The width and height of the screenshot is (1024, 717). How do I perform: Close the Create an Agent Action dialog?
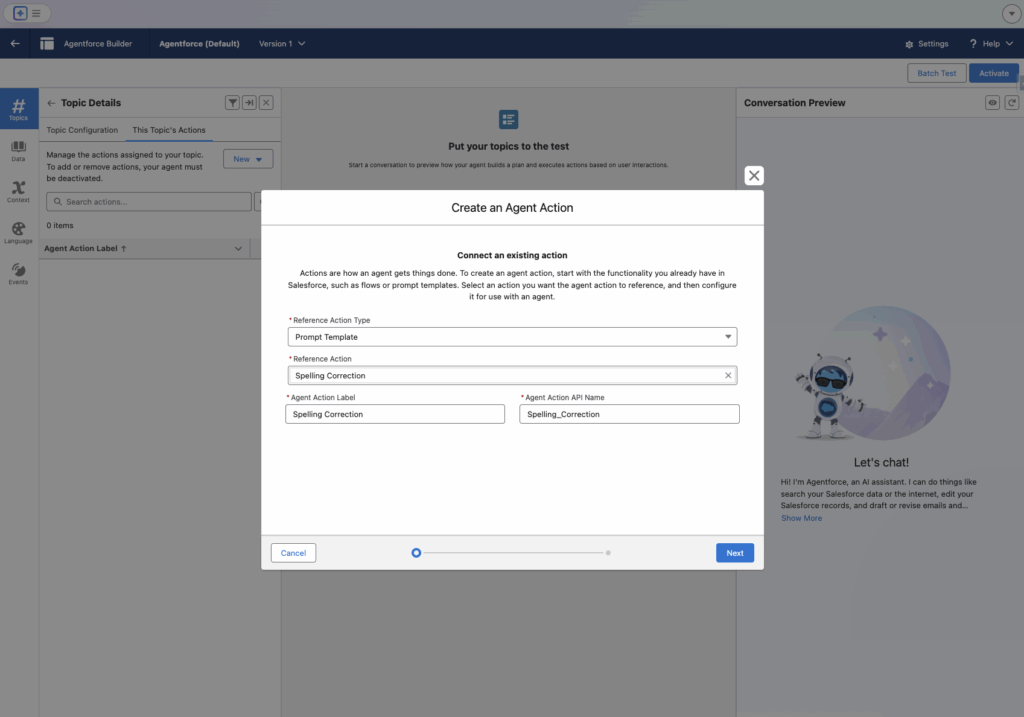pos(754,176)
